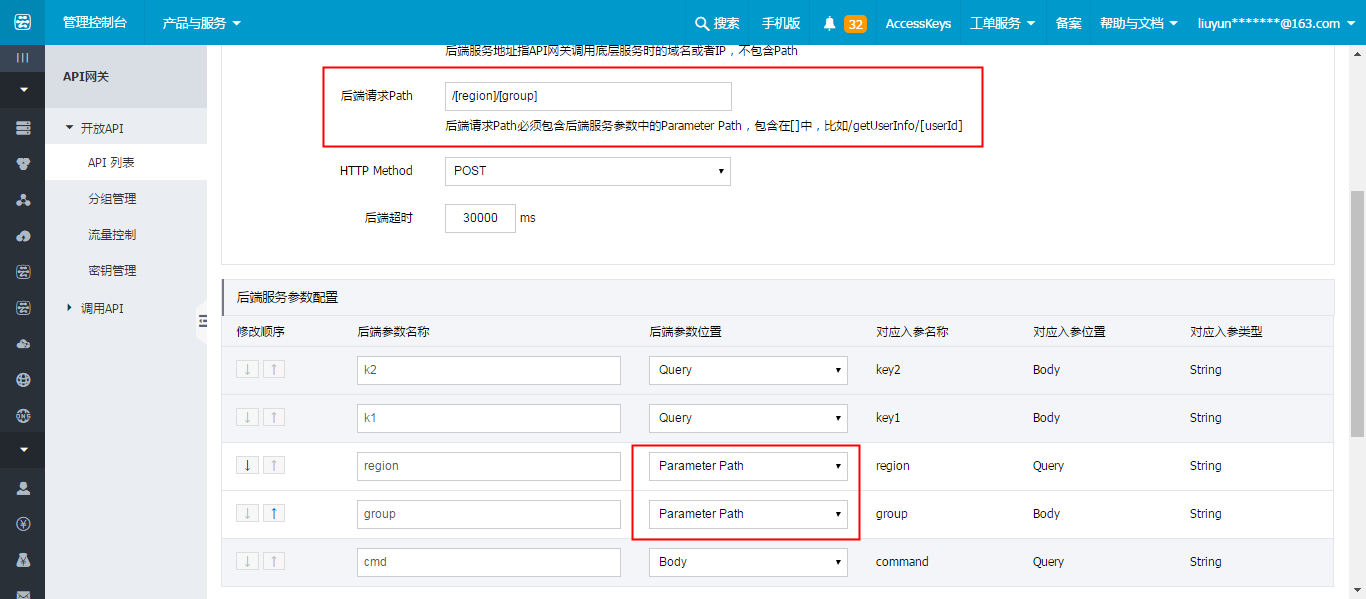Open Parameter Path dropdown in region row
The width and height of the screenshot is (1366, 599).
tap(748, 466)
